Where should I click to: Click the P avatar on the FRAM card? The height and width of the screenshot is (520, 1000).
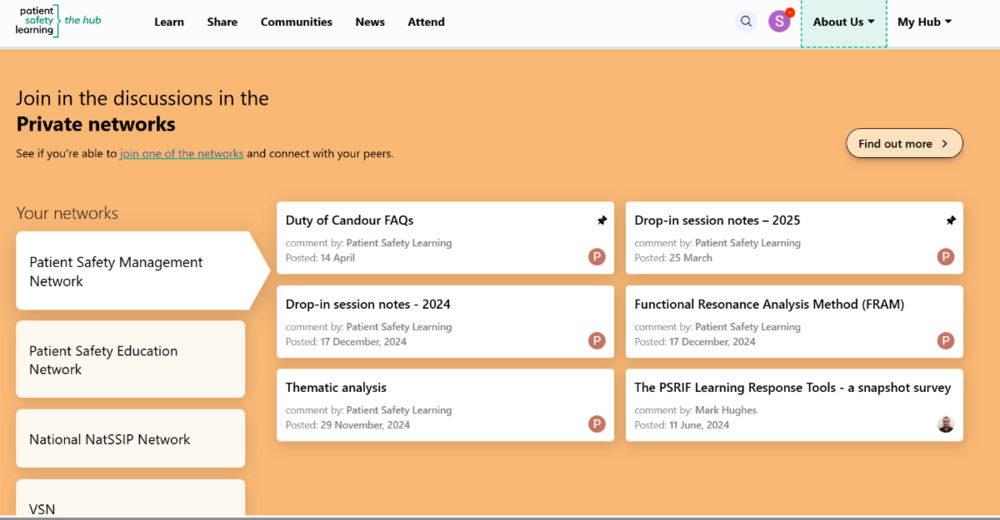946,341
